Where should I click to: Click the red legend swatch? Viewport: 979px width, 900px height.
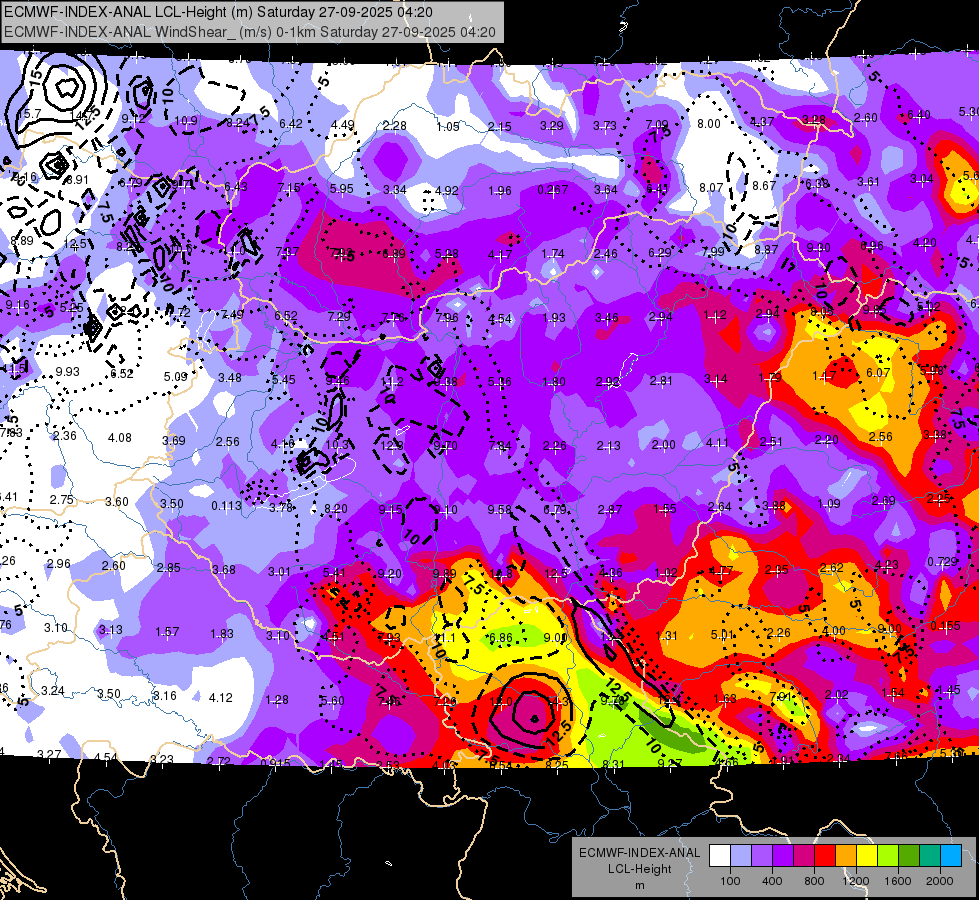825,855
